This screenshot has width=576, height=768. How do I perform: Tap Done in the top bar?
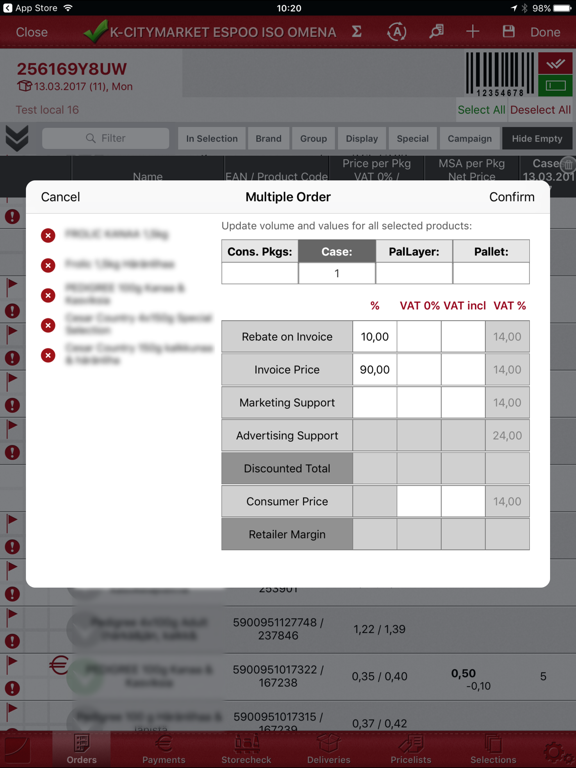pyautogui.click(x=545, y=32)
